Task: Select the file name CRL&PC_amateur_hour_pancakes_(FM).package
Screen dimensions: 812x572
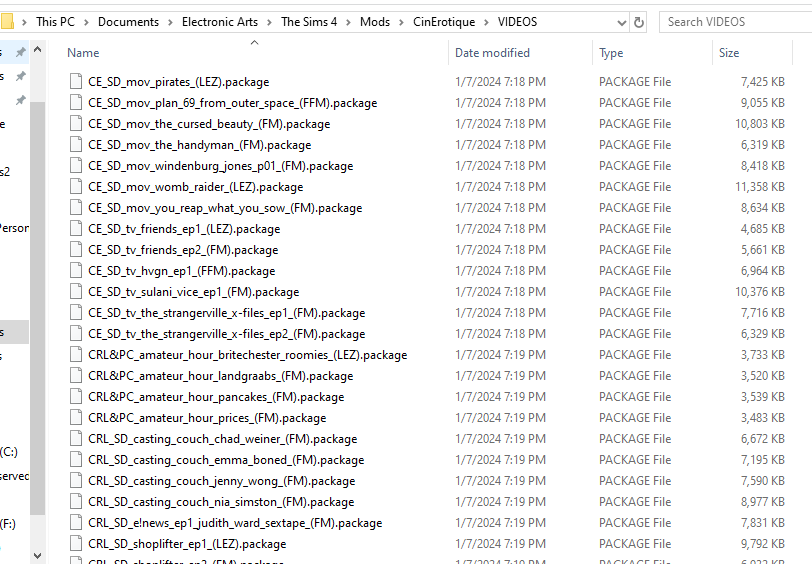Action: click(216, 397)
